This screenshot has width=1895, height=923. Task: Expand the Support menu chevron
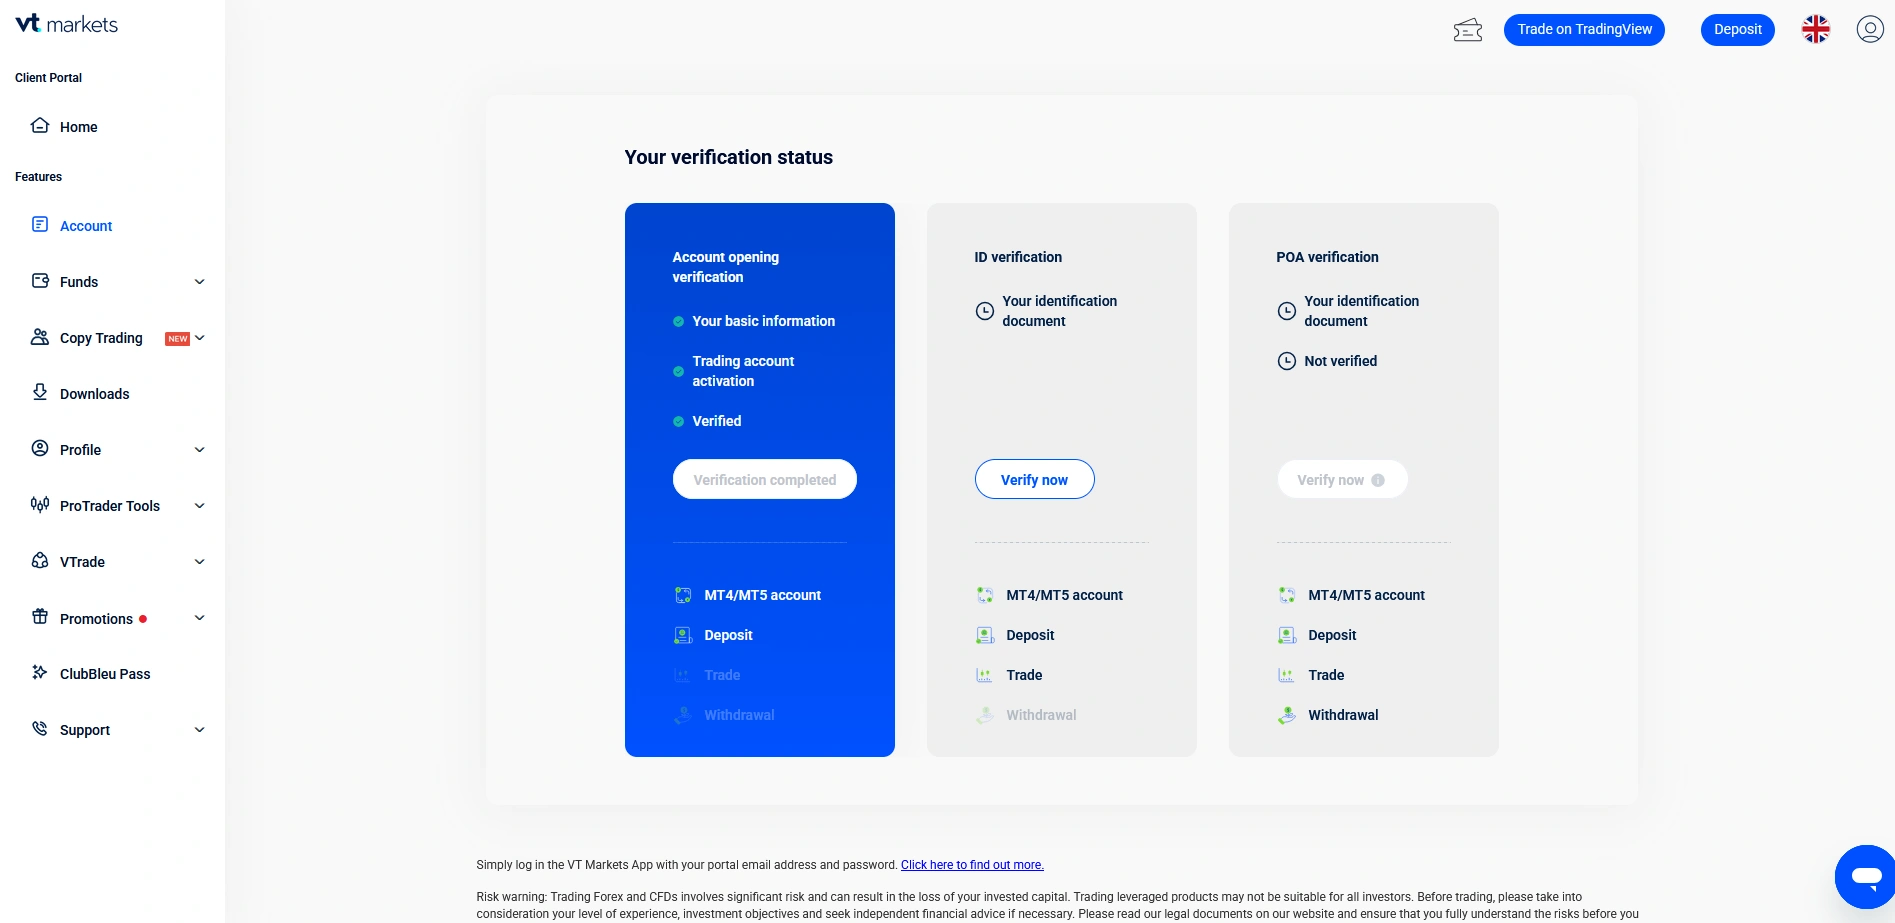point(200,730)
